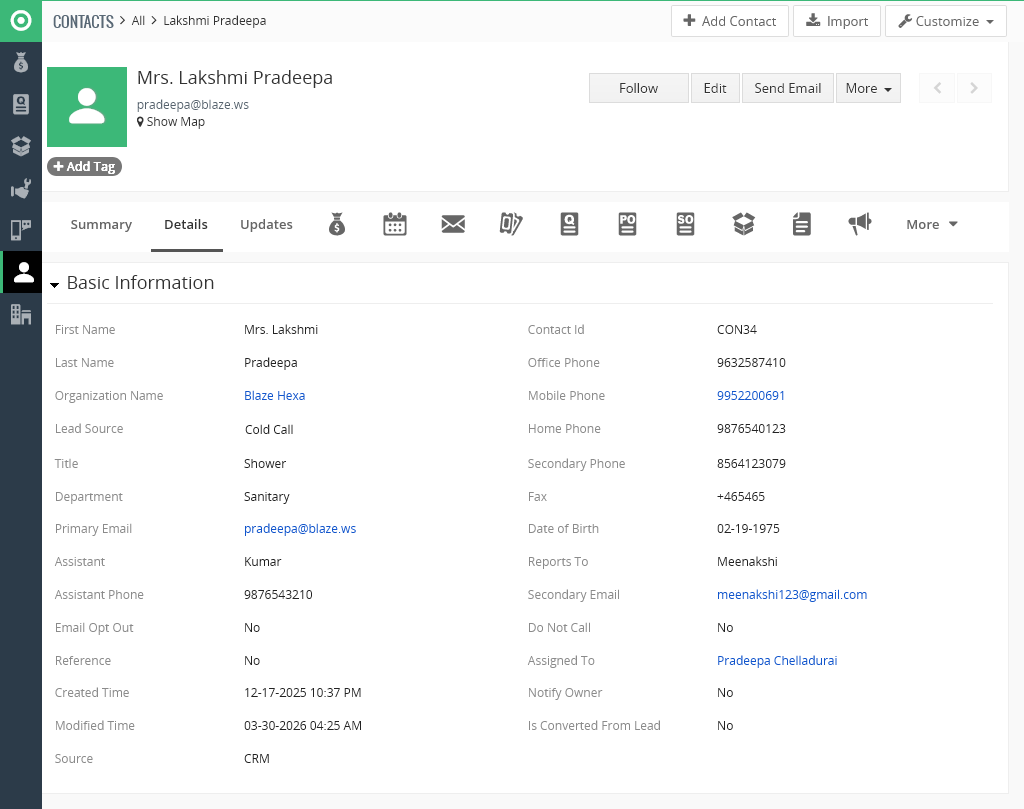Click Title value Shower
The width and height of the screenshot is (1024, 809).
[x=264, y=464]
